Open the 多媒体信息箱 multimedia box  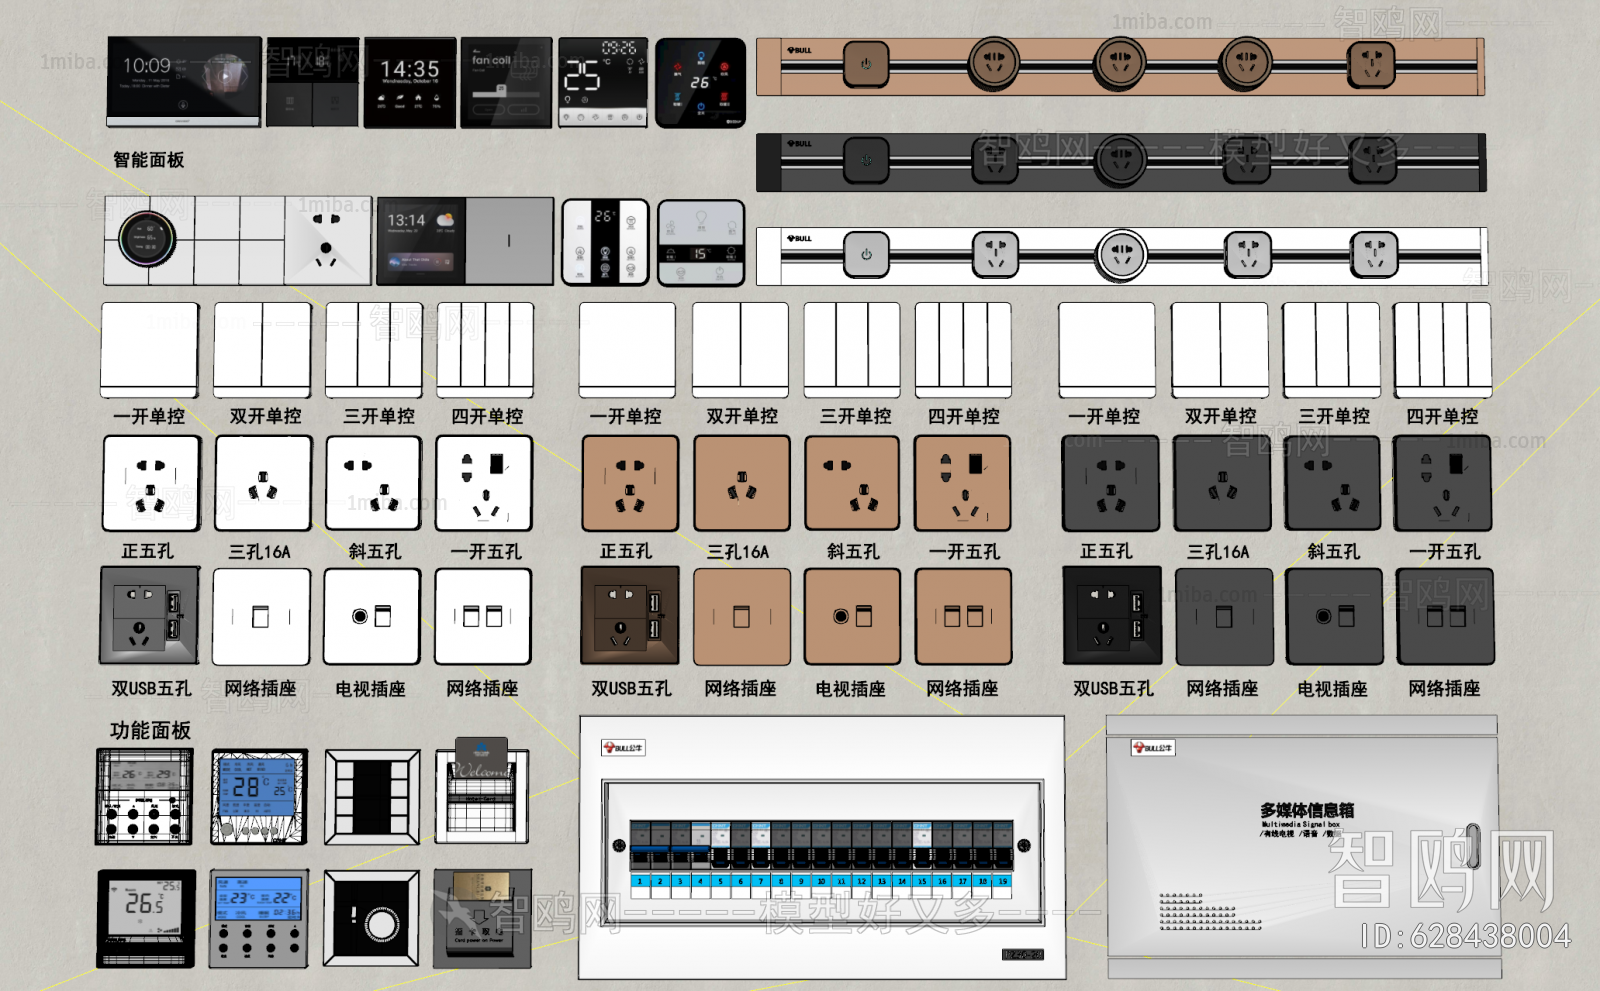click(x=1303, y=848)
